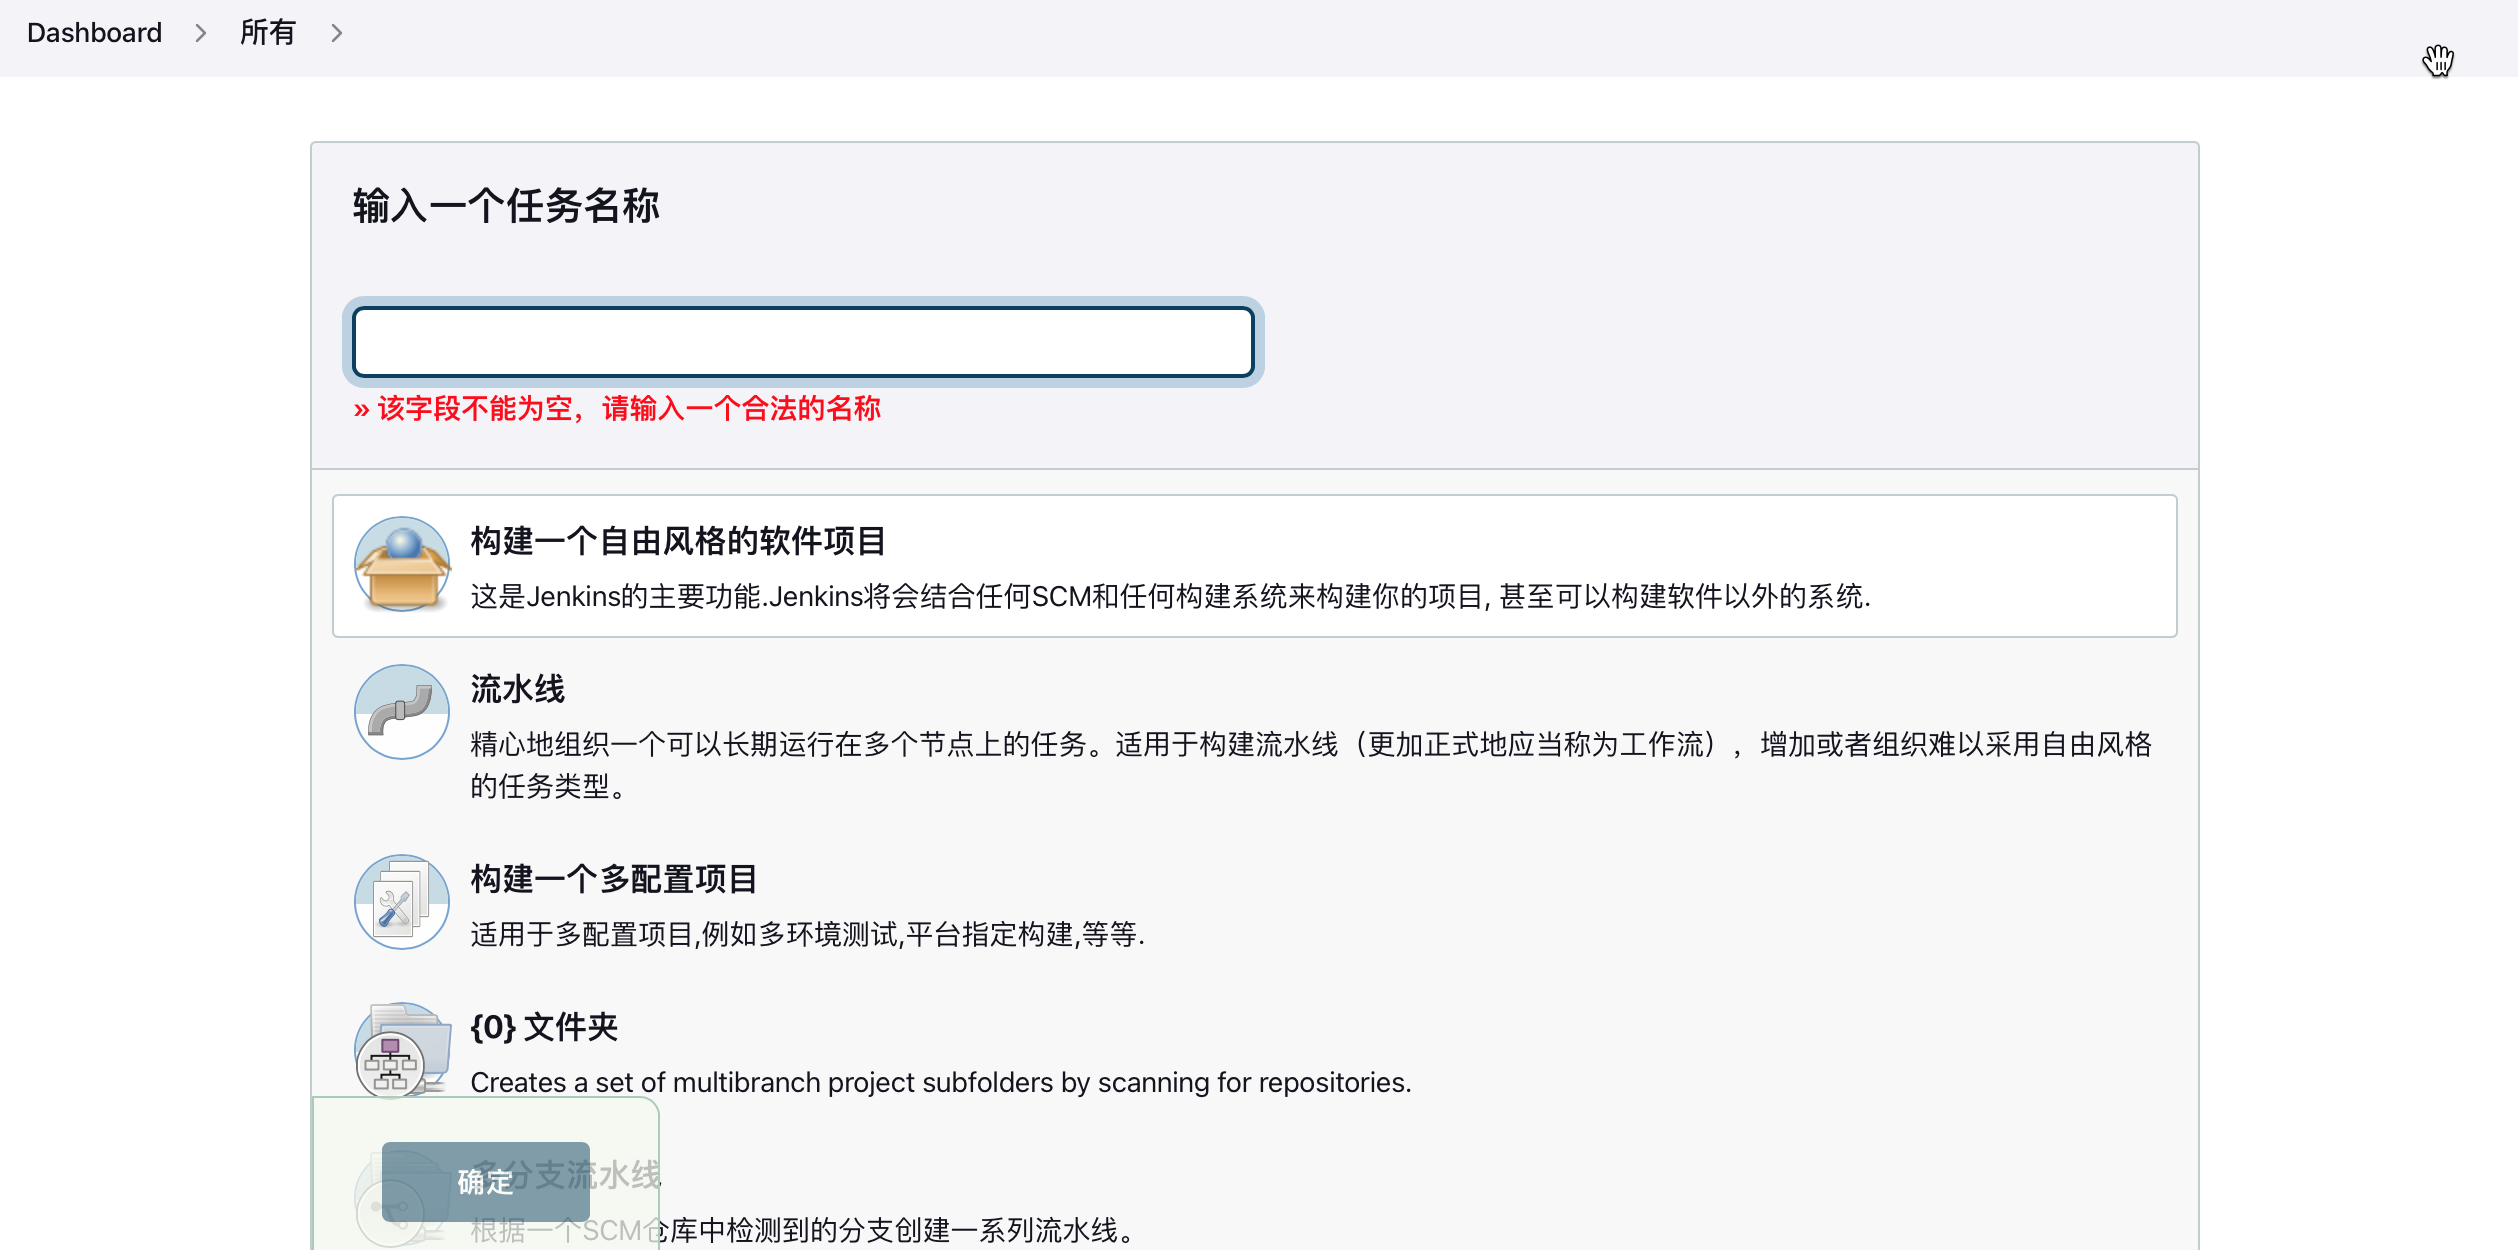Click the pipeline pipe icon
Image resolution: width=2518 pixels, height=1250 pixels.
coord(402,712)
